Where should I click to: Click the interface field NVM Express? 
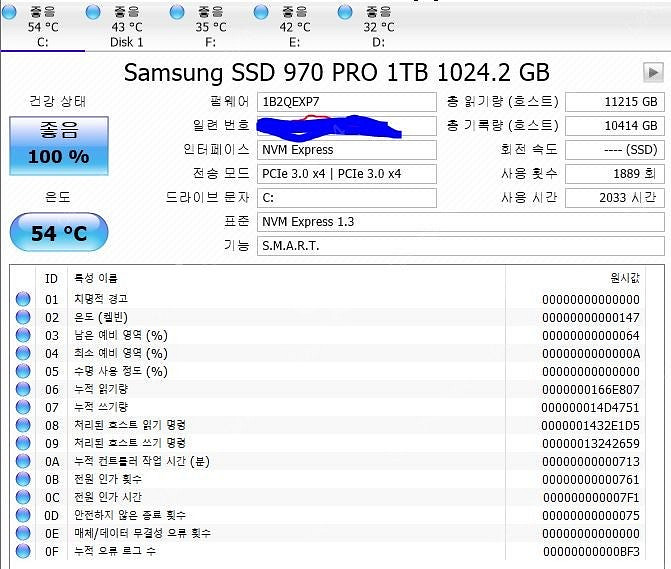[347, 150]
